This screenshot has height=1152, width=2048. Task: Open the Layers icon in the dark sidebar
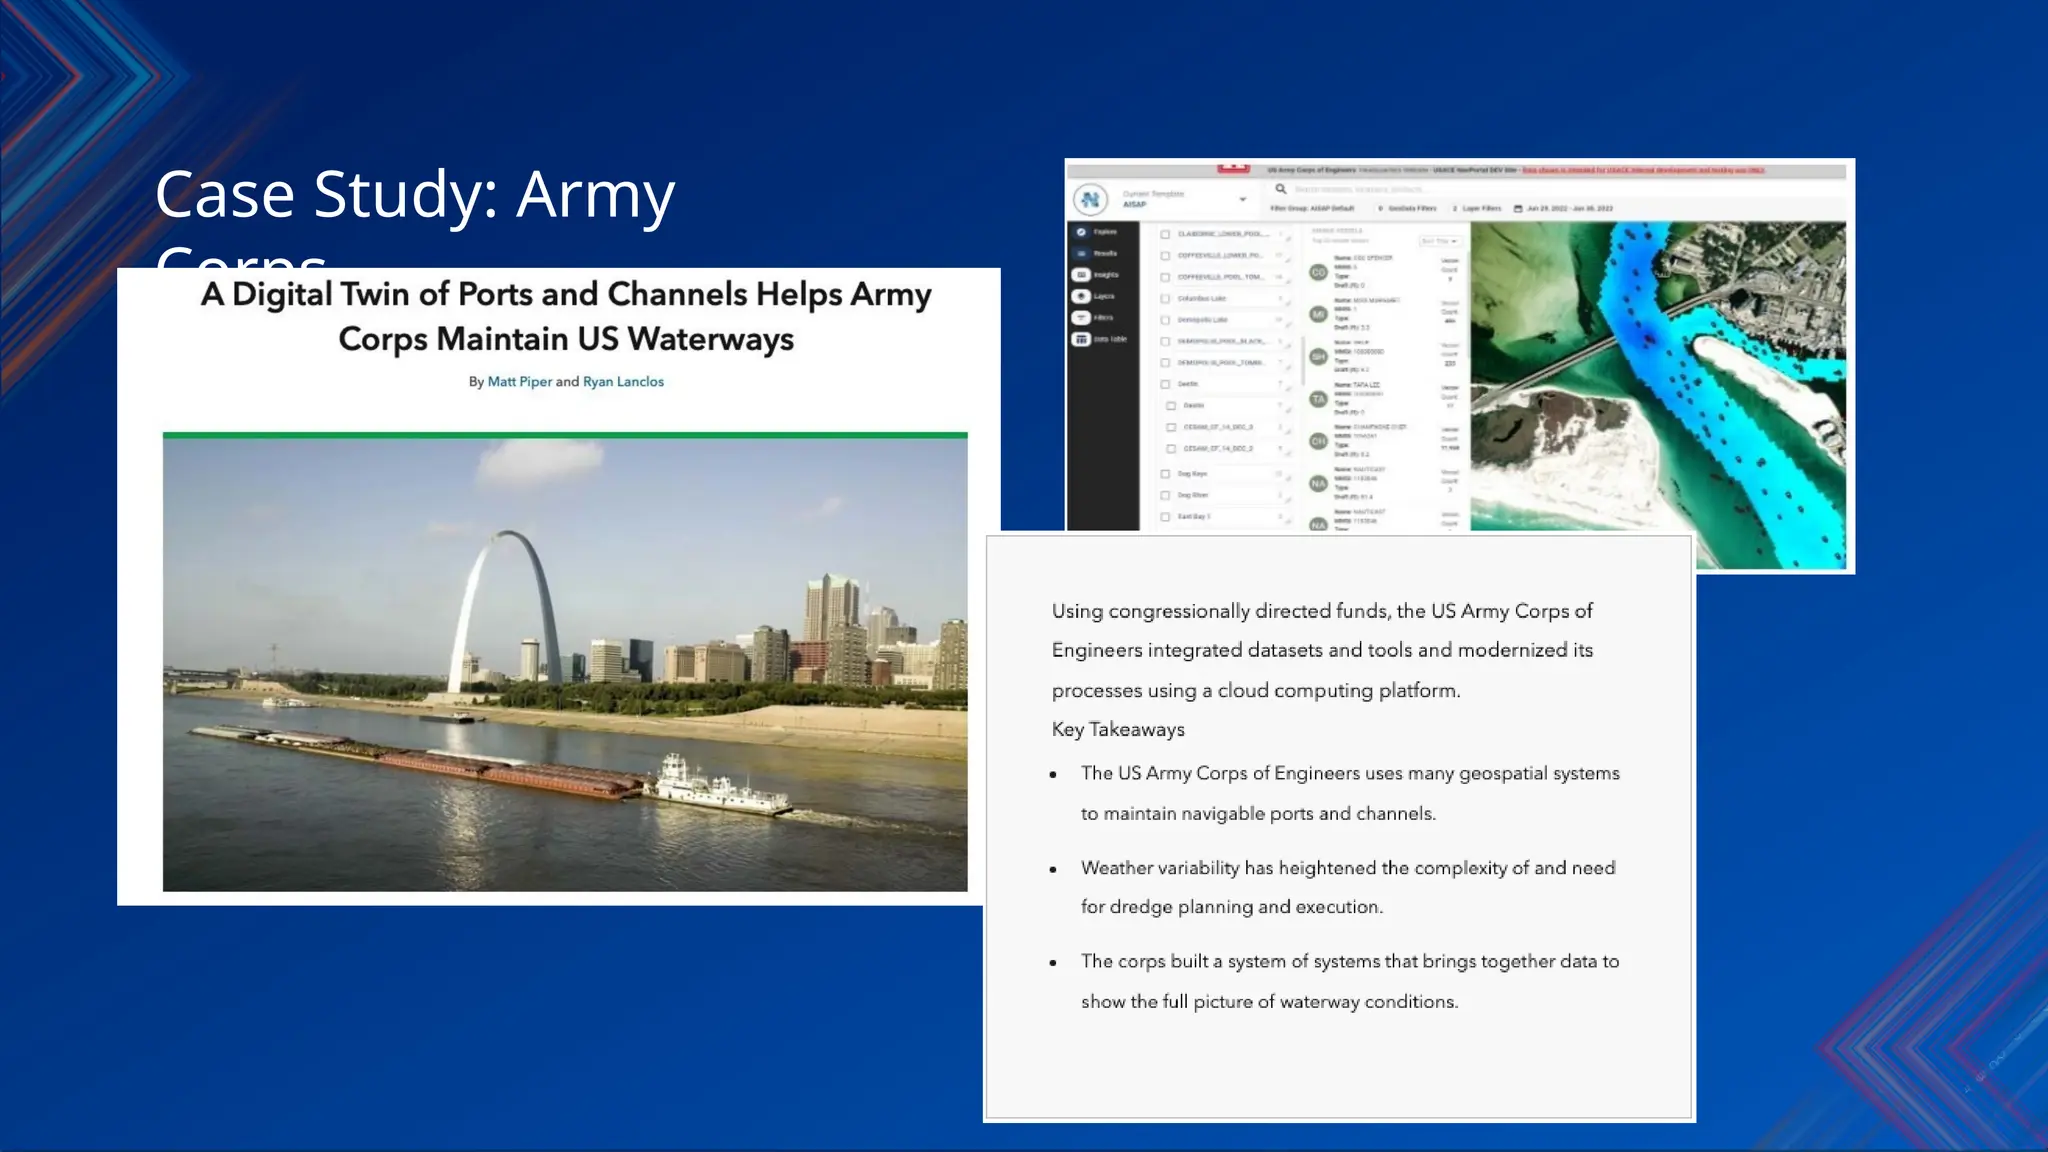1081,296
